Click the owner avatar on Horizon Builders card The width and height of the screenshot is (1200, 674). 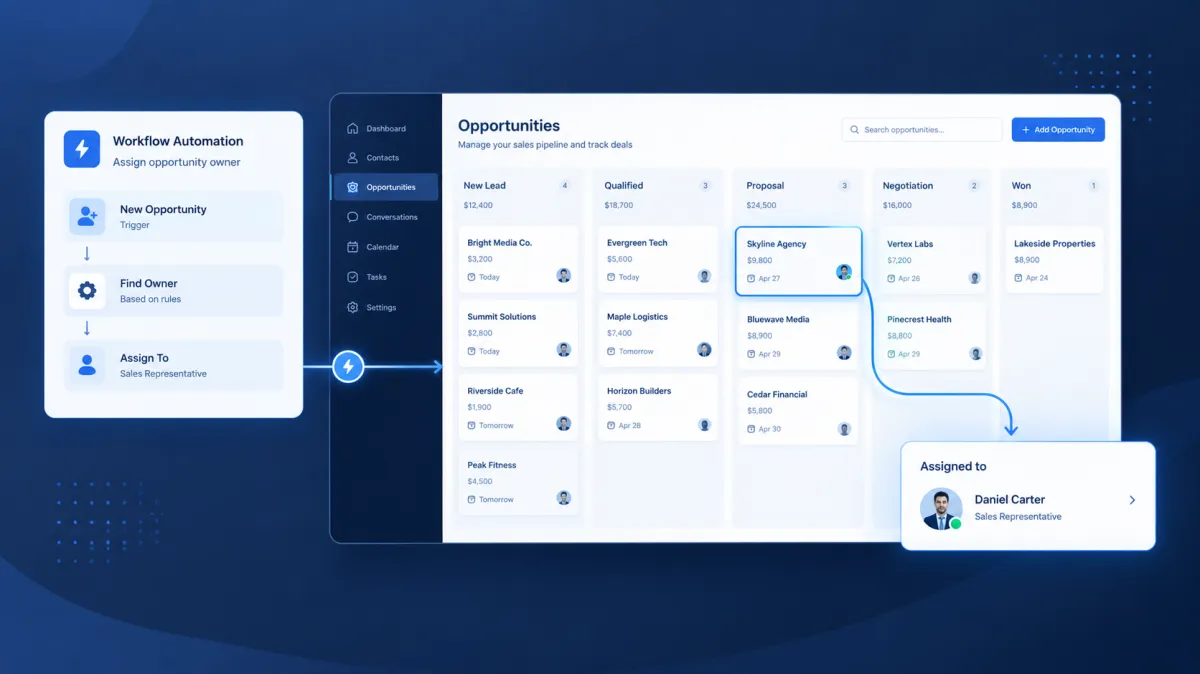(704, 424)
